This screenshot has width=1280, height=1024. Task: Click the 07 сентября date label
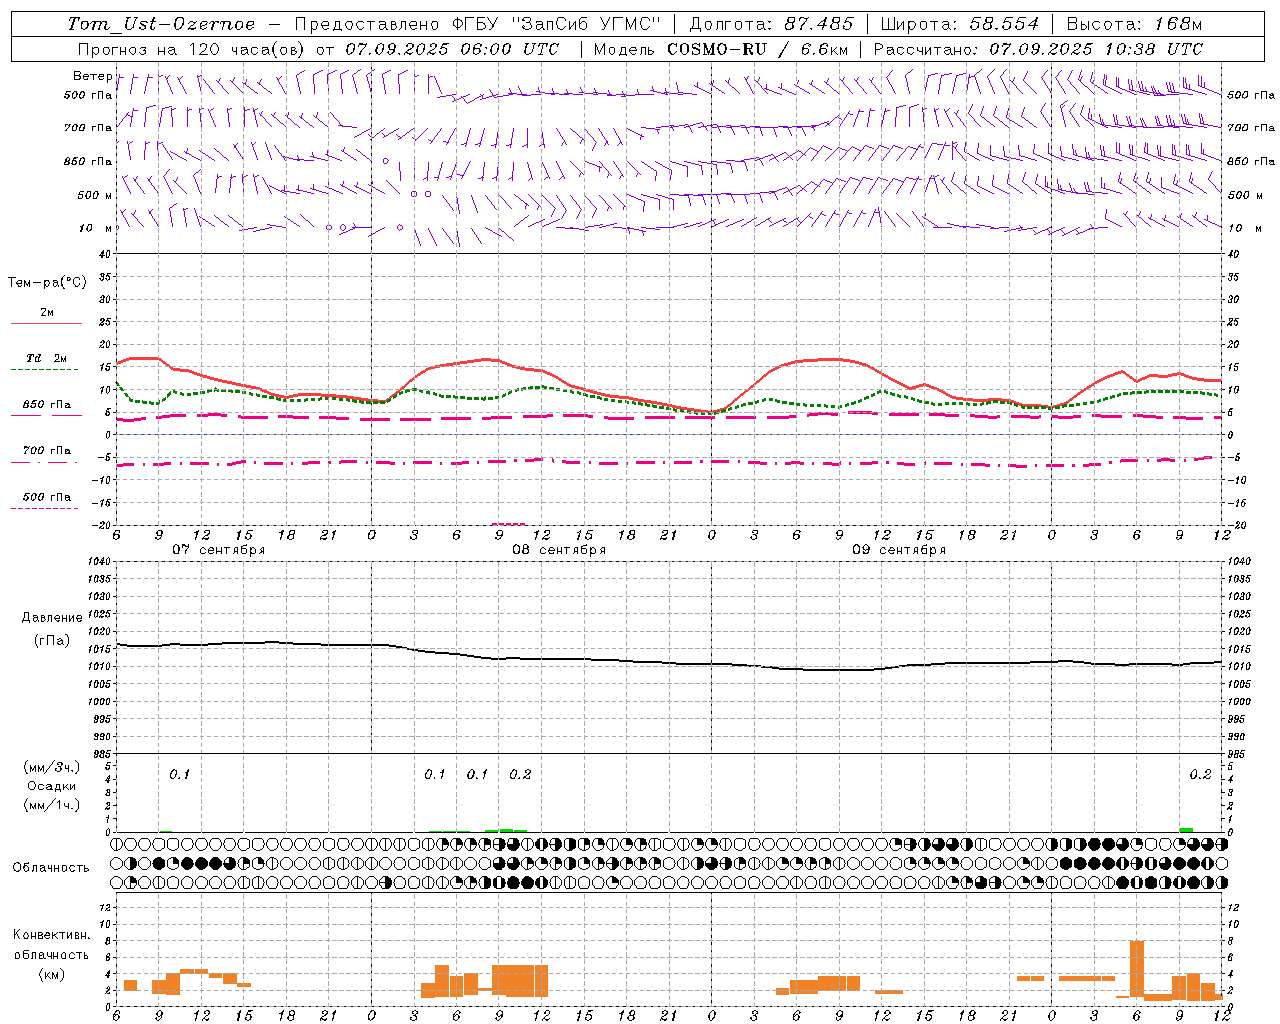pos(219,550)
